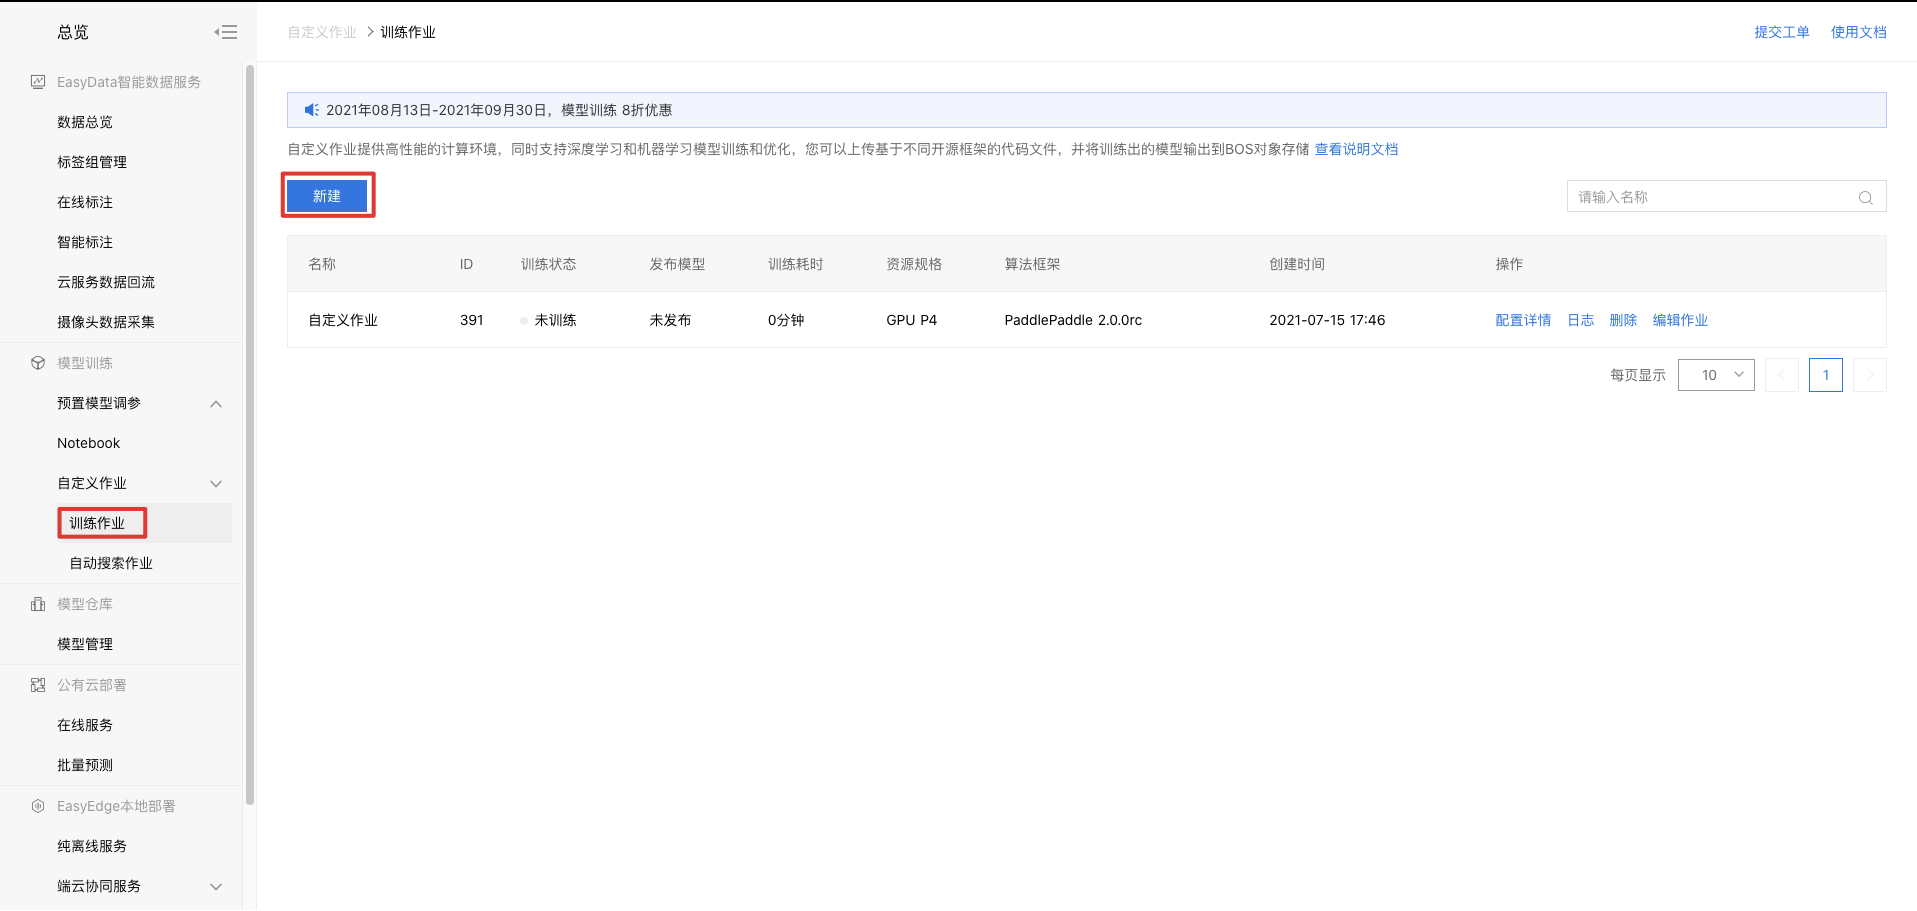Click the 模型仓库 section icon
The height and width of the screenshot is (911, 1917).
(38, 604)
